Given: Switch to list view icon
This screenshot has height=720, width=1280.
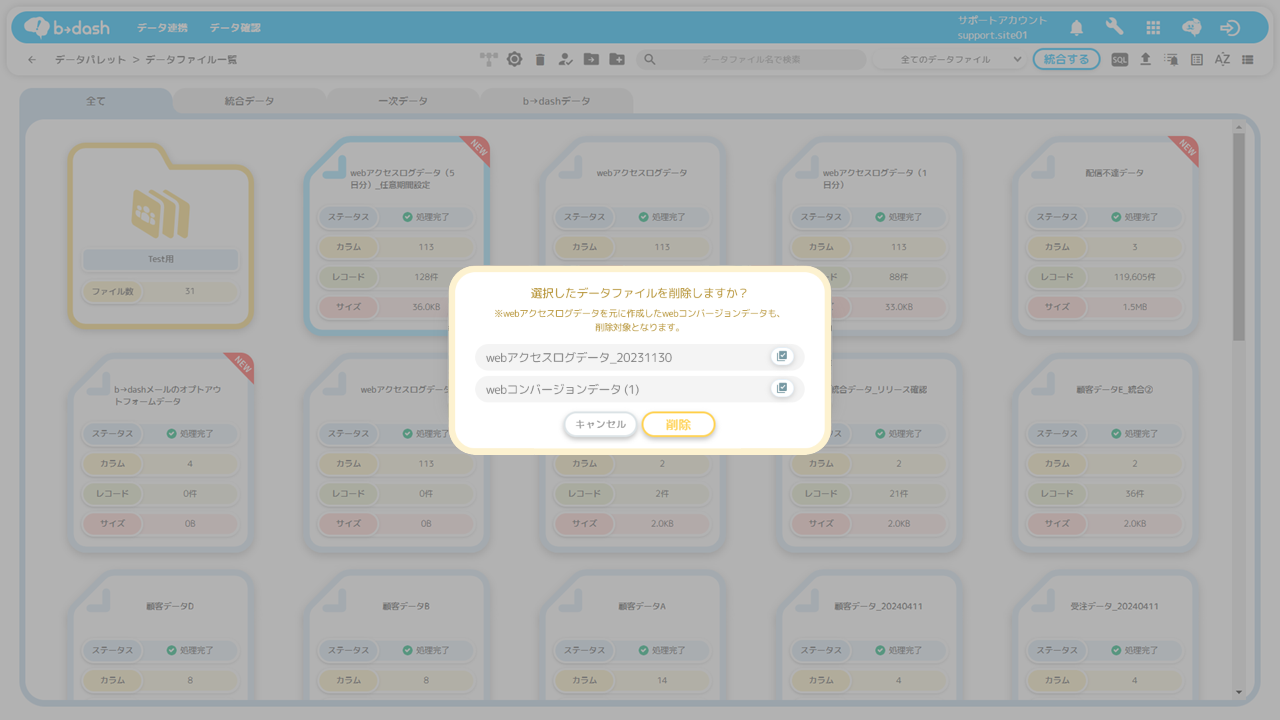Looking at the screenshot, I should tap(1248, 60).
